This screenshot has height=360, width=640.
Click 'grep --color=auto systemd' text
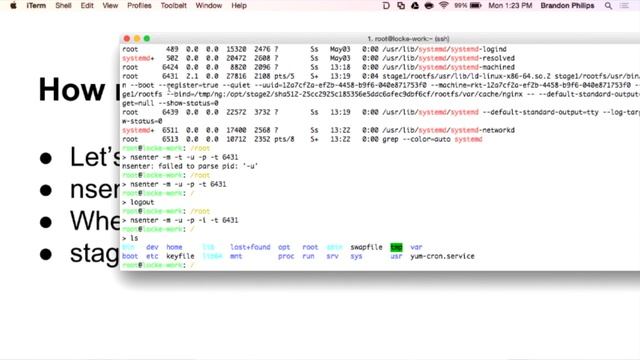tap(432, 139)
